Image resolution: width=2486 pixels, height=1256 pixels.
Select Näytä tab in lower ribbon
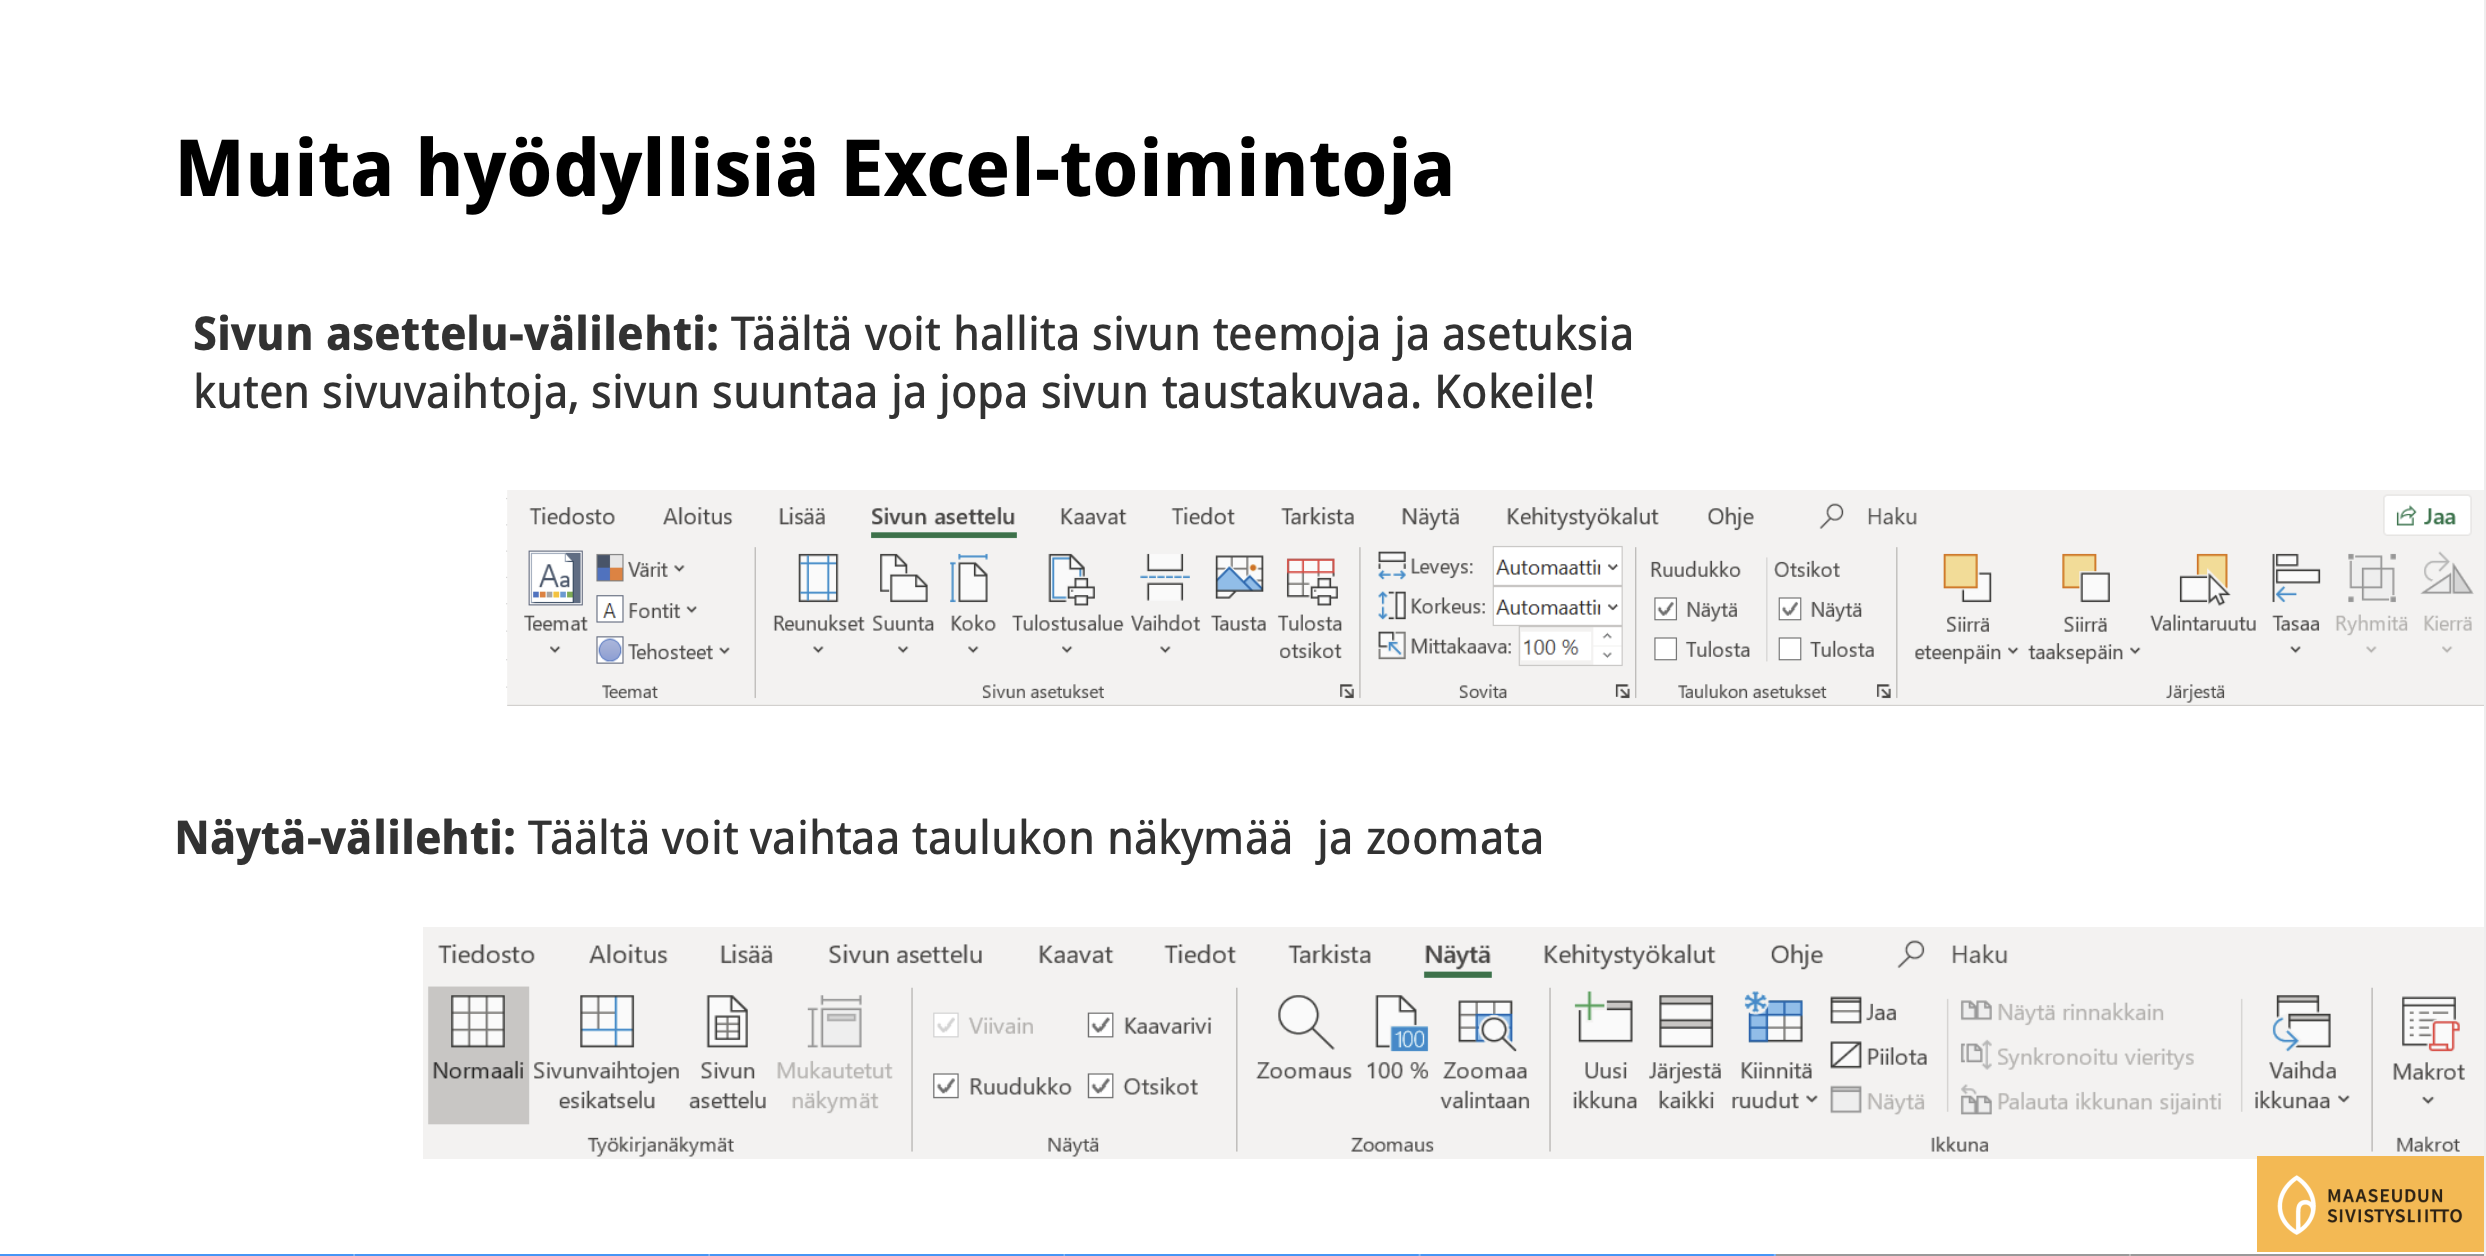click(1457, 954)
